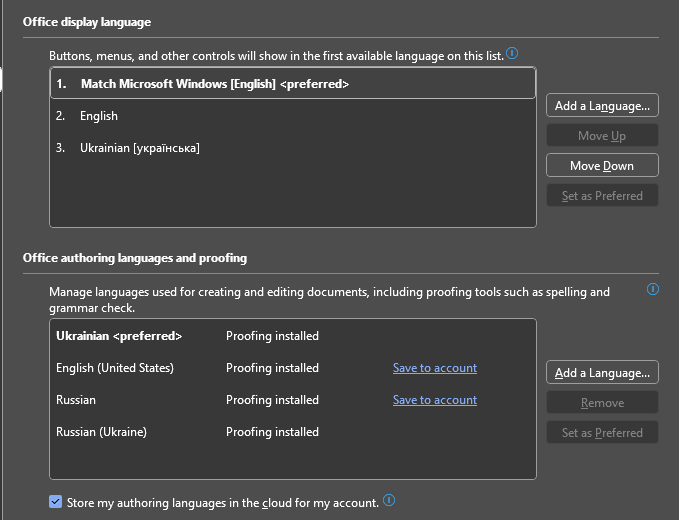Click Save to account link for Russian

(x=434, y=400)
